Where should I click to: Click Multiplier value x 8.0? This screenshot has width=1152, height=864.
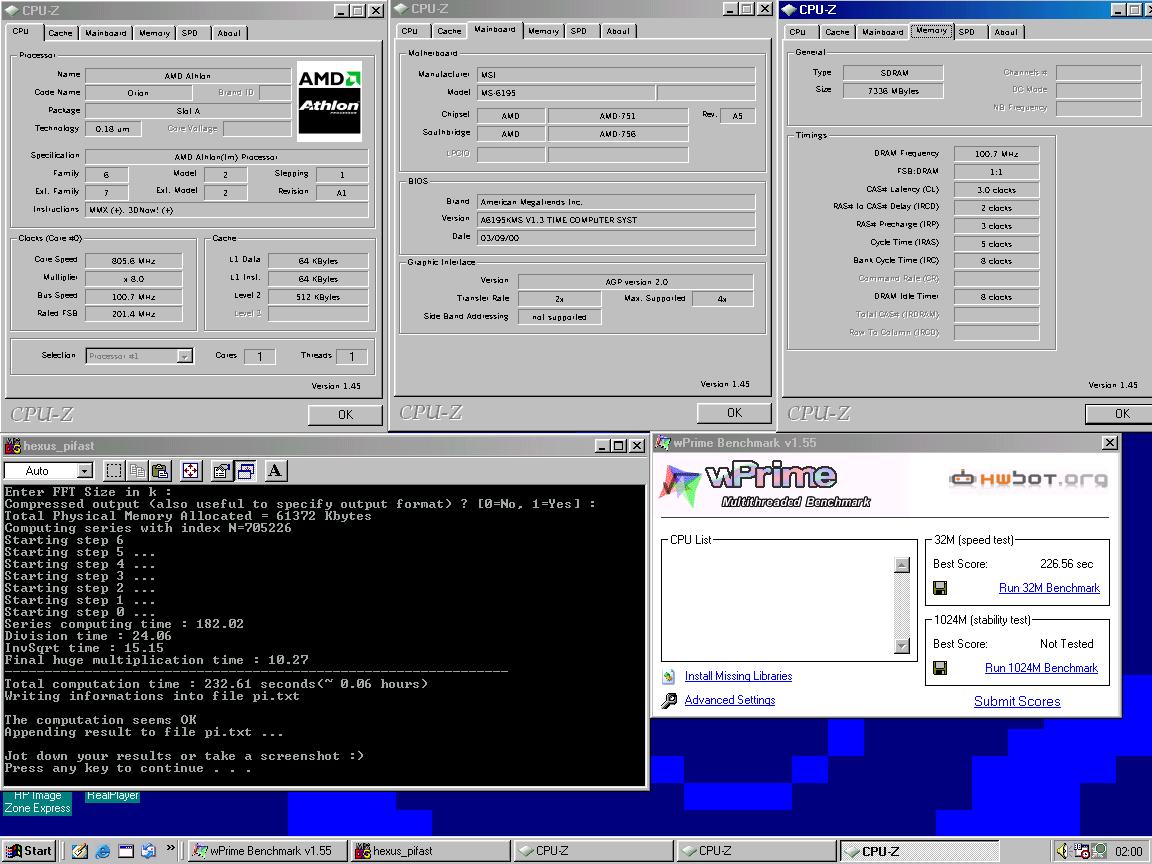pyautogui.click(x=134, y=279)
